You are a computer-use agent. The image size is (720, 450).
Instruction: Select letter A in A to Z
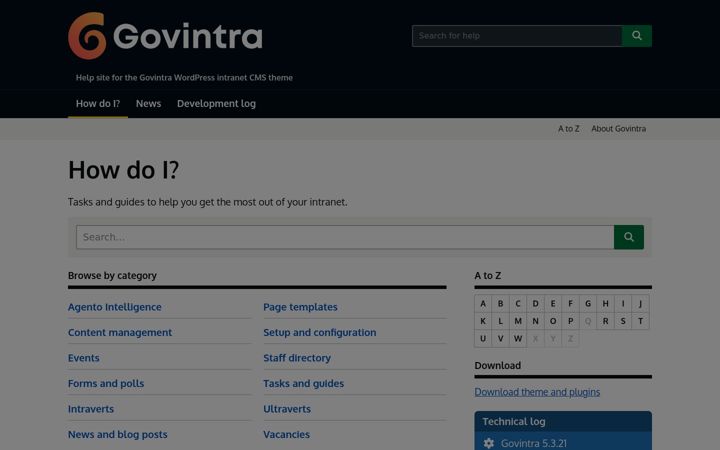point(483,304)
